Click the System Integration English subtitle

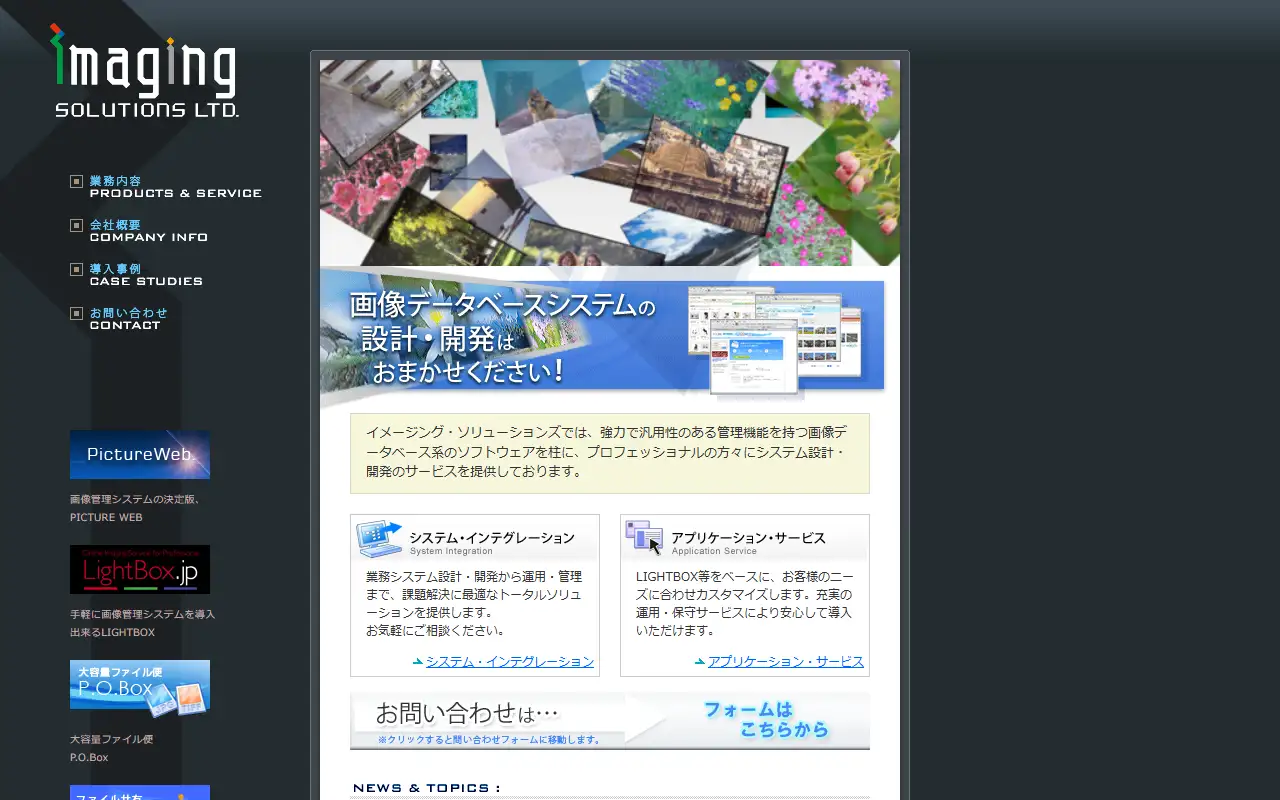coord(451,551)
